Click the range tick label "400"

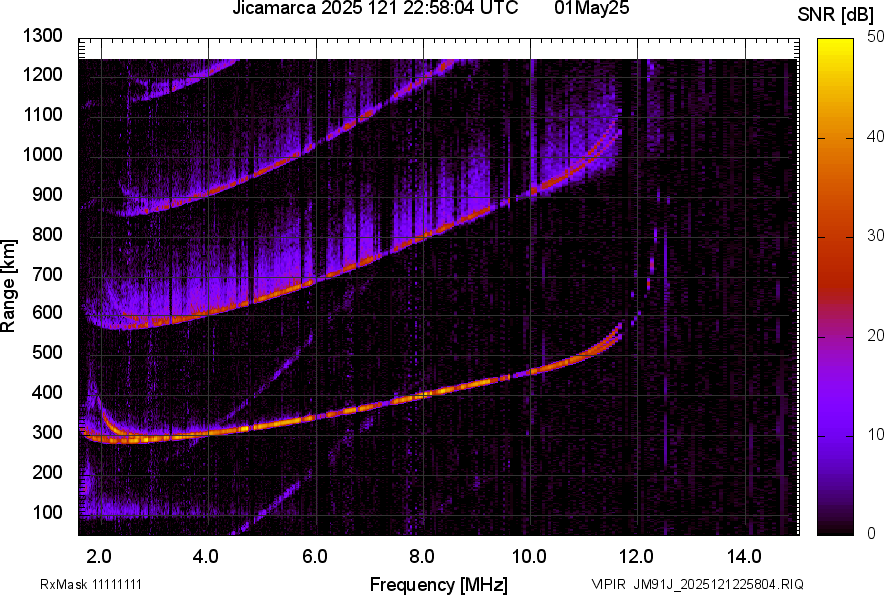click(x=47, y=392)
